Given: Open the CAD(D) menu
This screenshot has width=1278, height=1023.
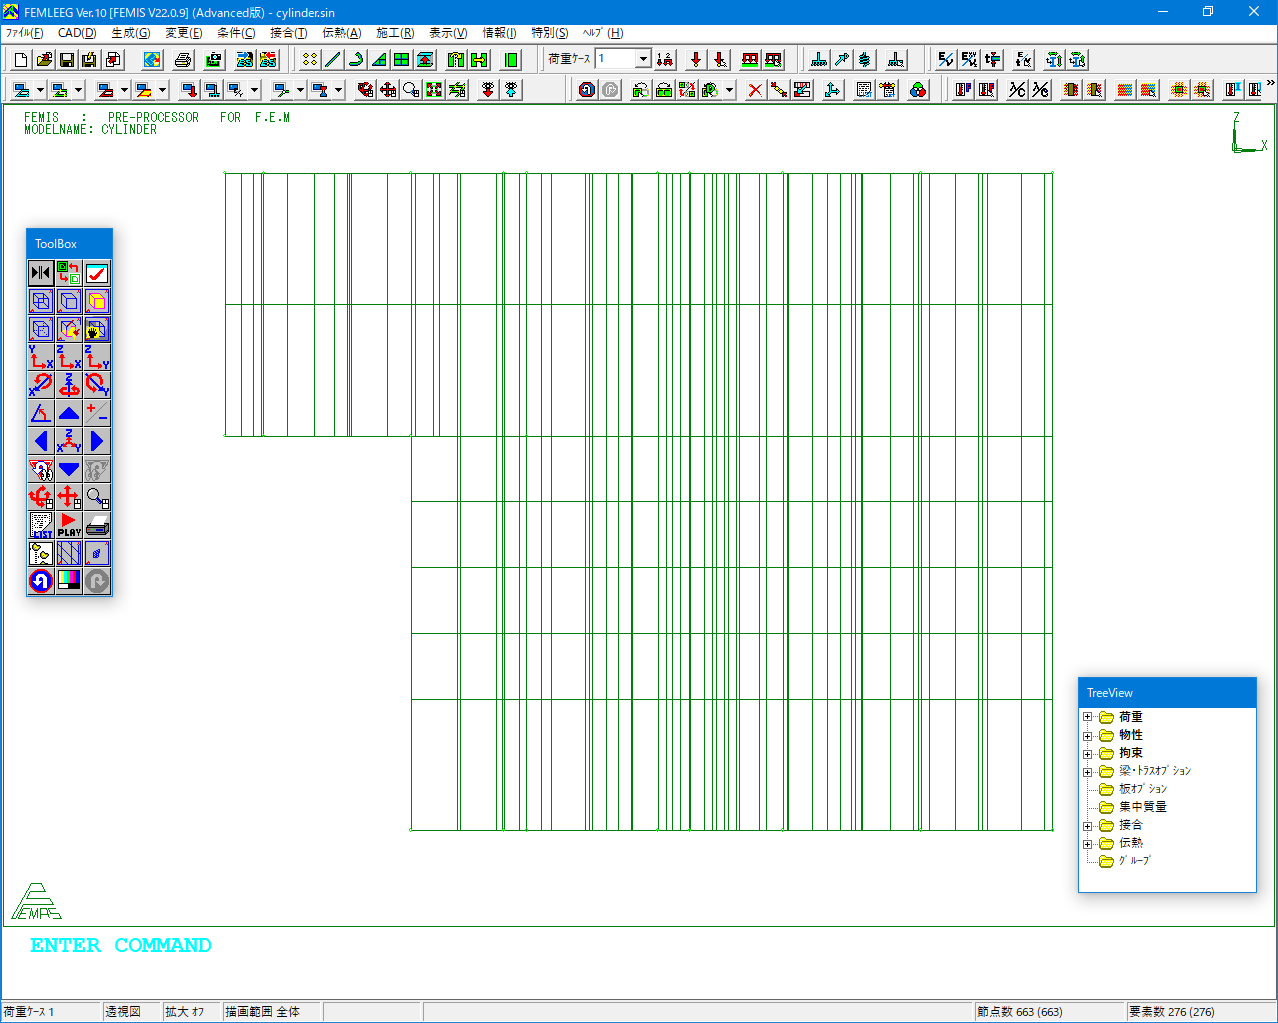Looking at the screenshot, I should tap(77, 33).
